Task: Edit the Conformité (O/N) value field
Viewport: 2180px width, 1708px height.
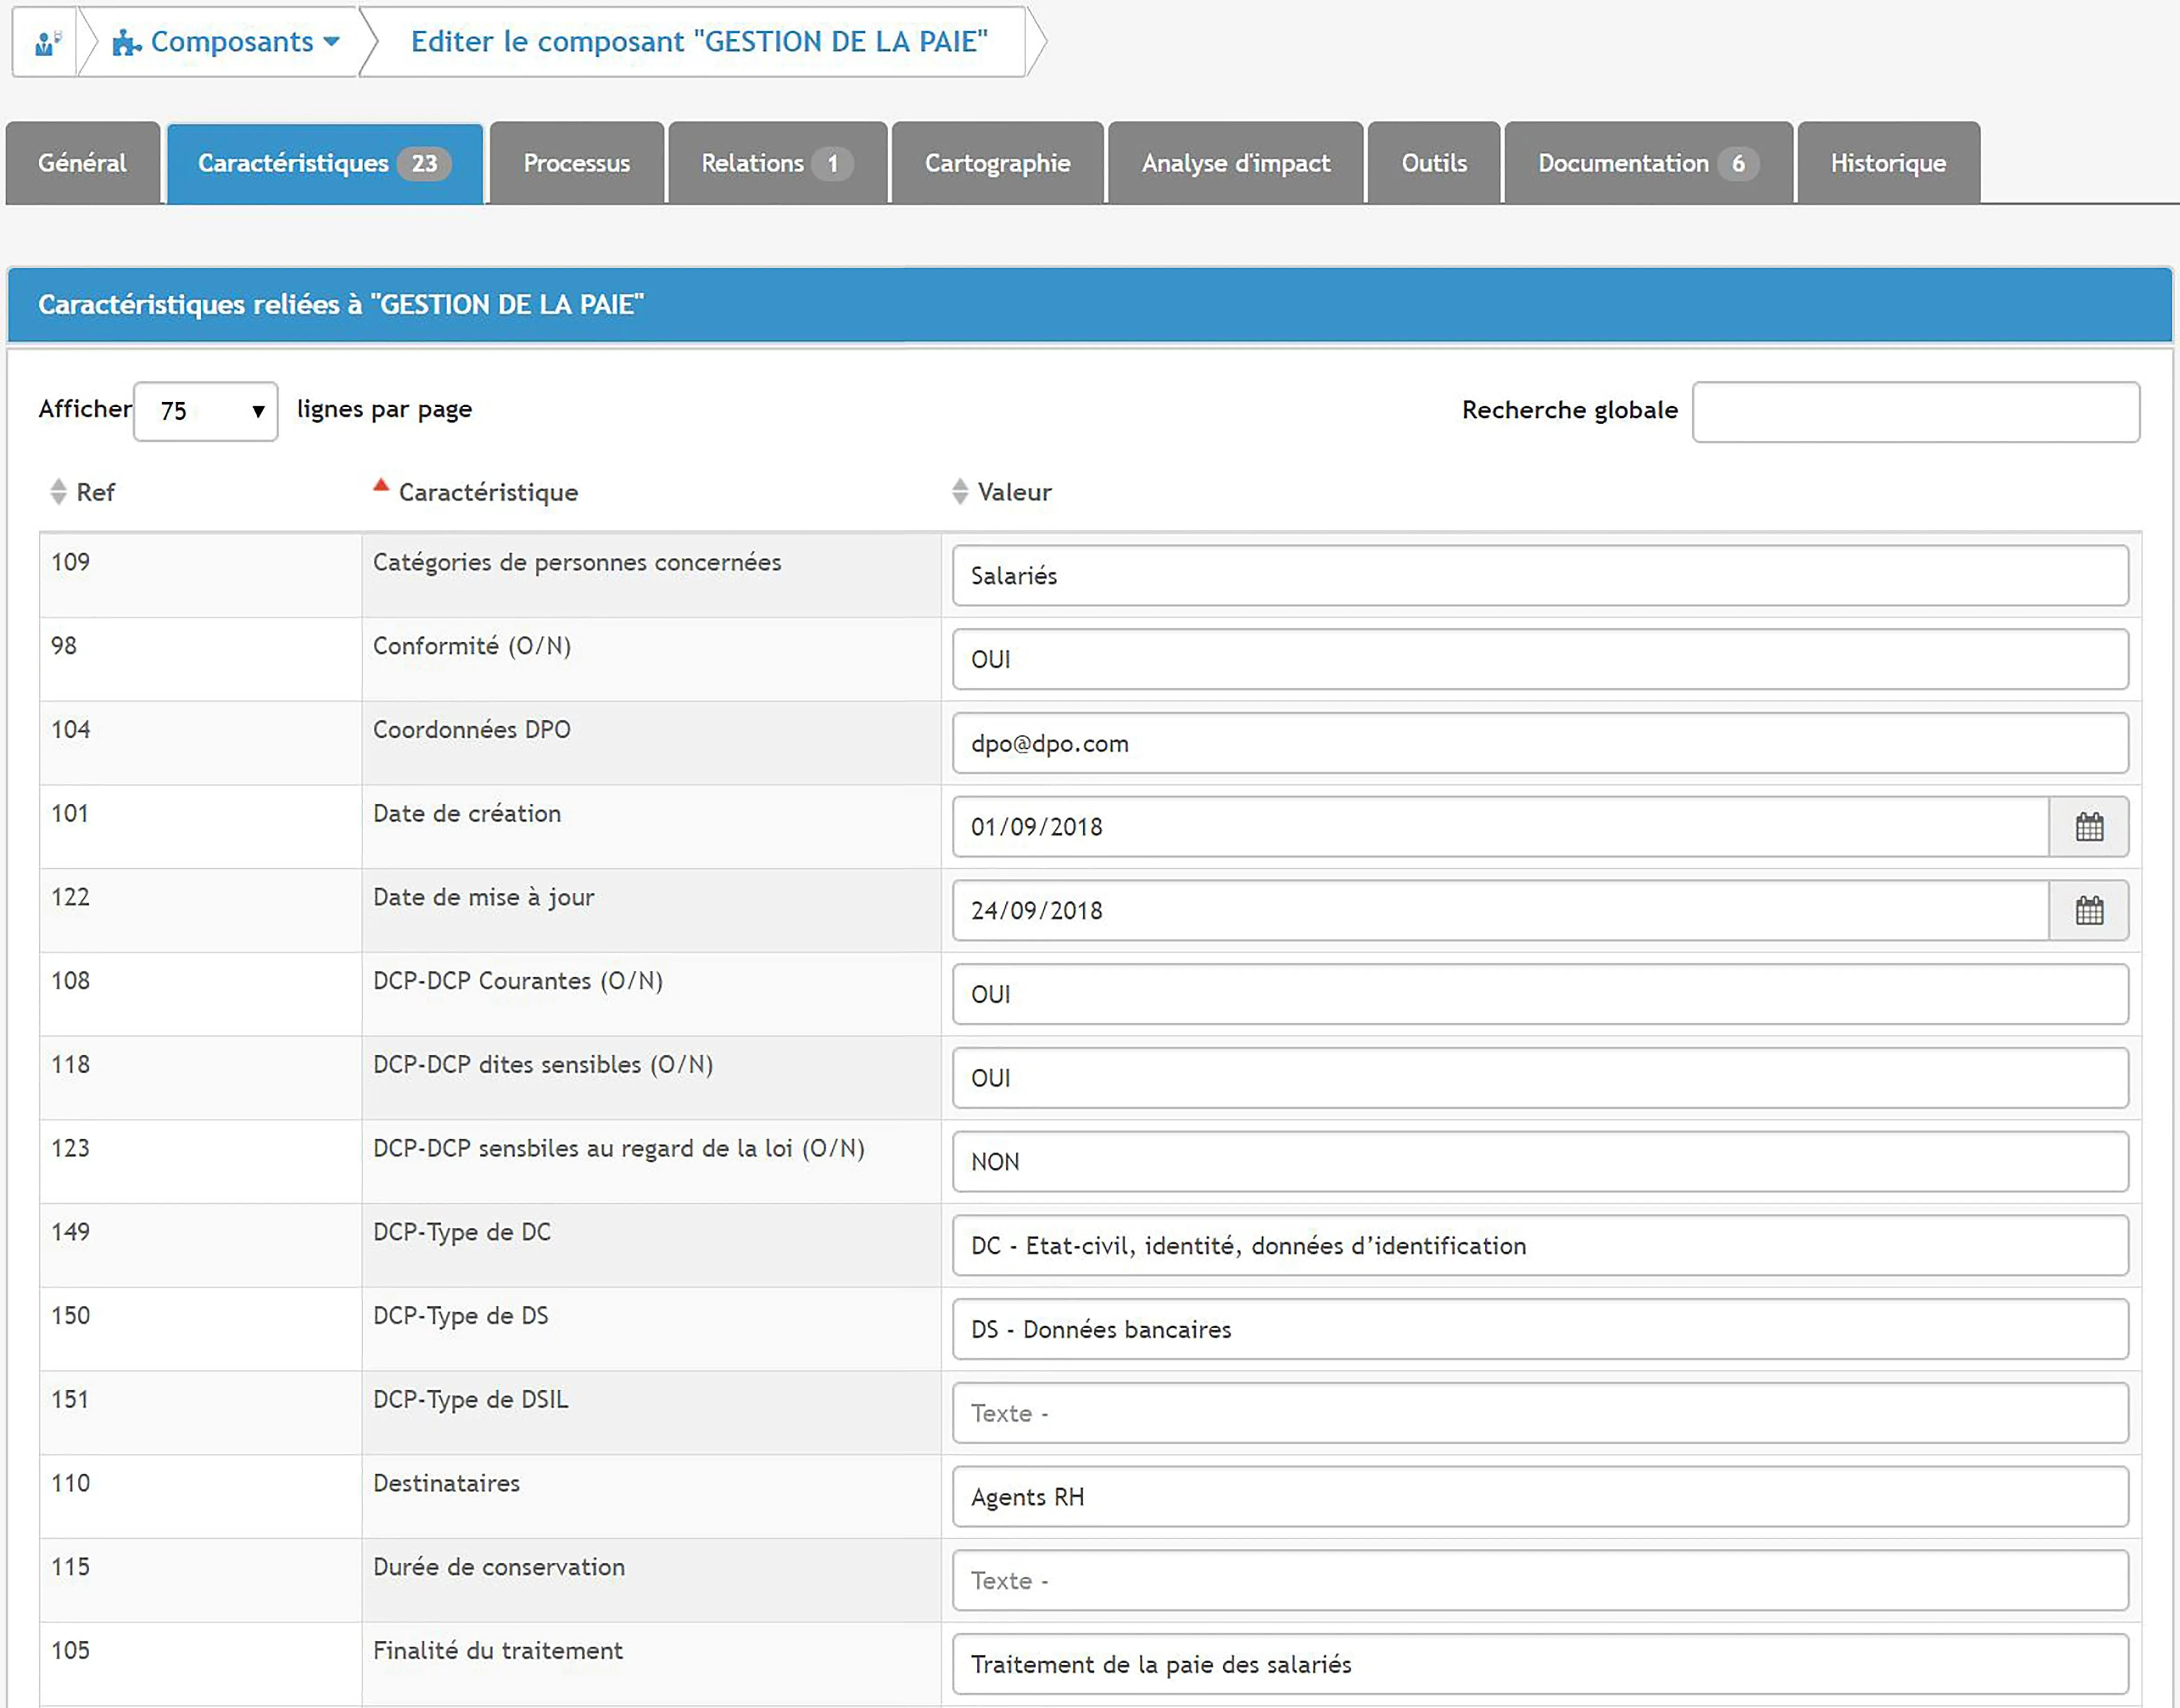Action: click(1540, 659)
